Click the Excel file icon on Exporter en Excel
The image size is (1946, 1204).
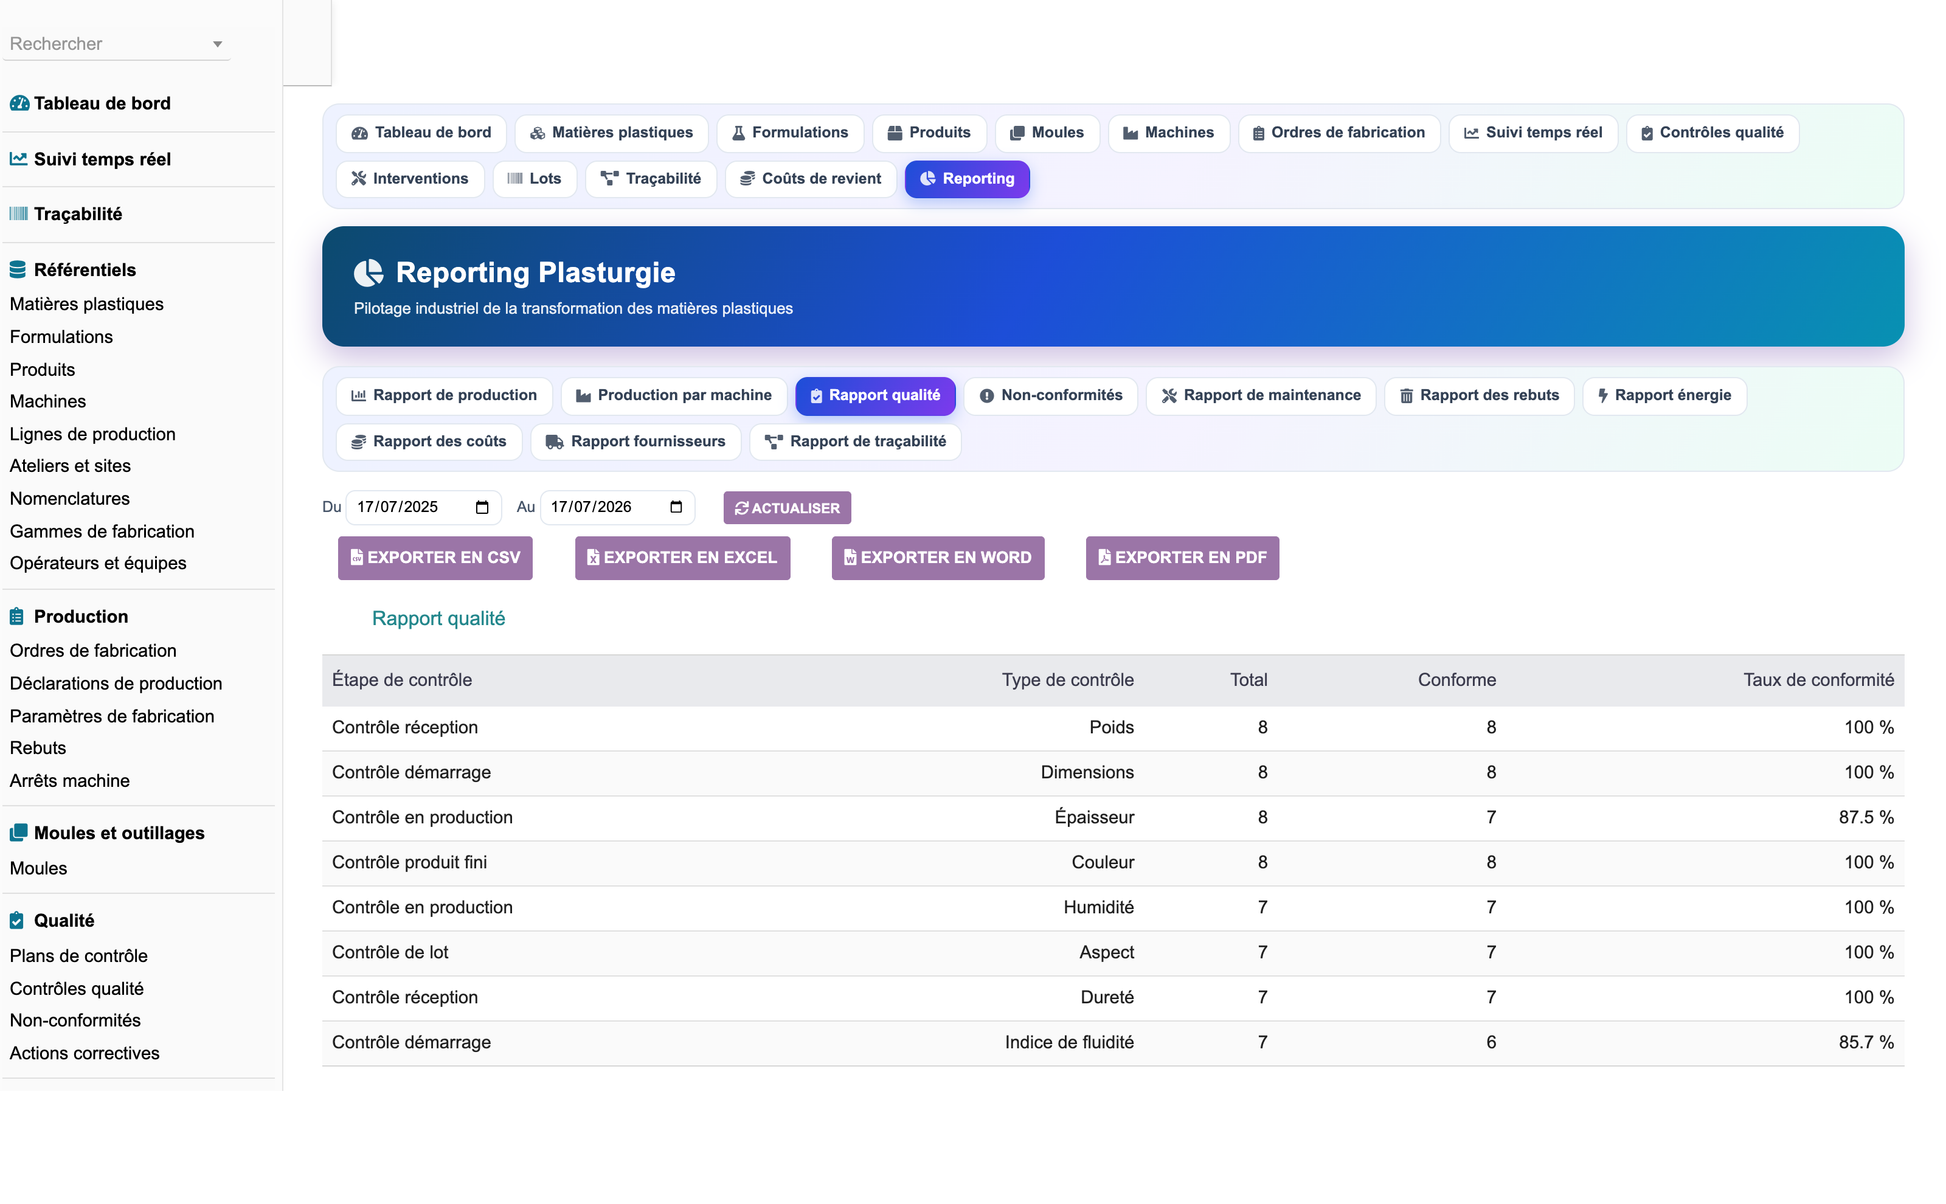point(593,558)
